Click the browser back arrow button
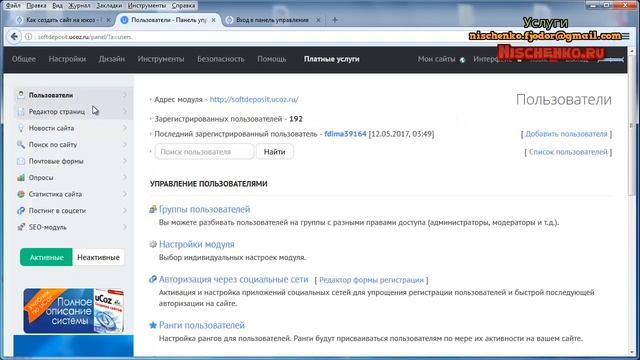The height and width of the screenshot is (360, 640). tap(14, 37)
